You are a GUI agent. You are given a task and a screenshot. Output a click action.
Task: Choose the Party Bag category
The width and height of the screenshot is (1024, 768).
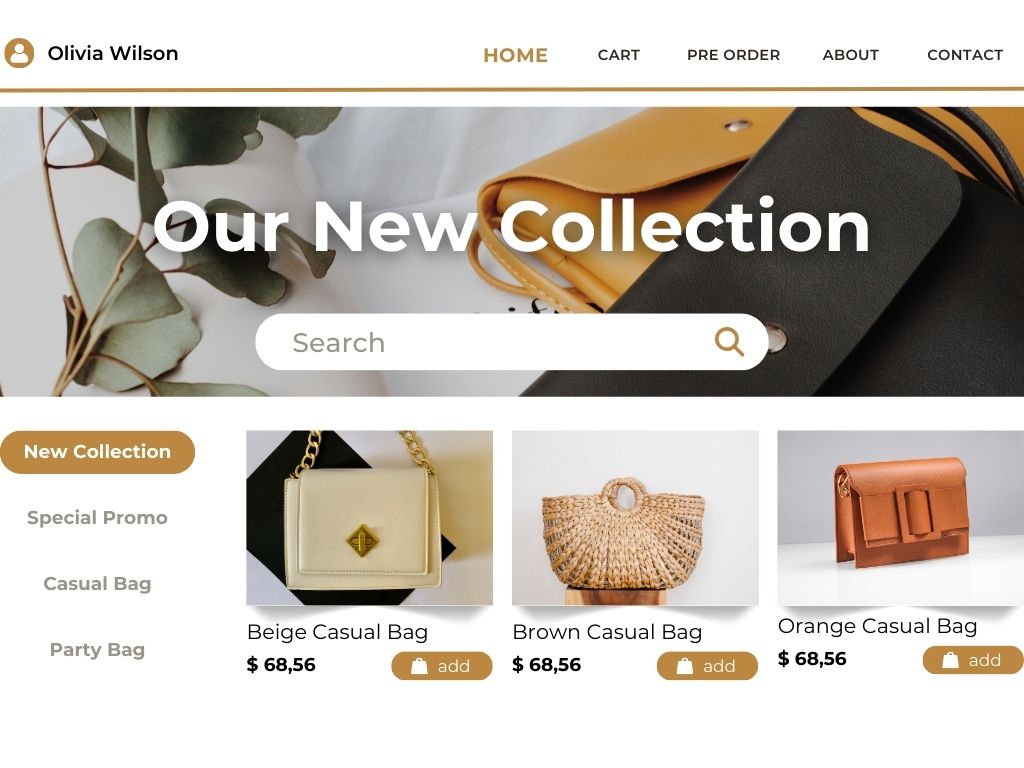[97, 650]
